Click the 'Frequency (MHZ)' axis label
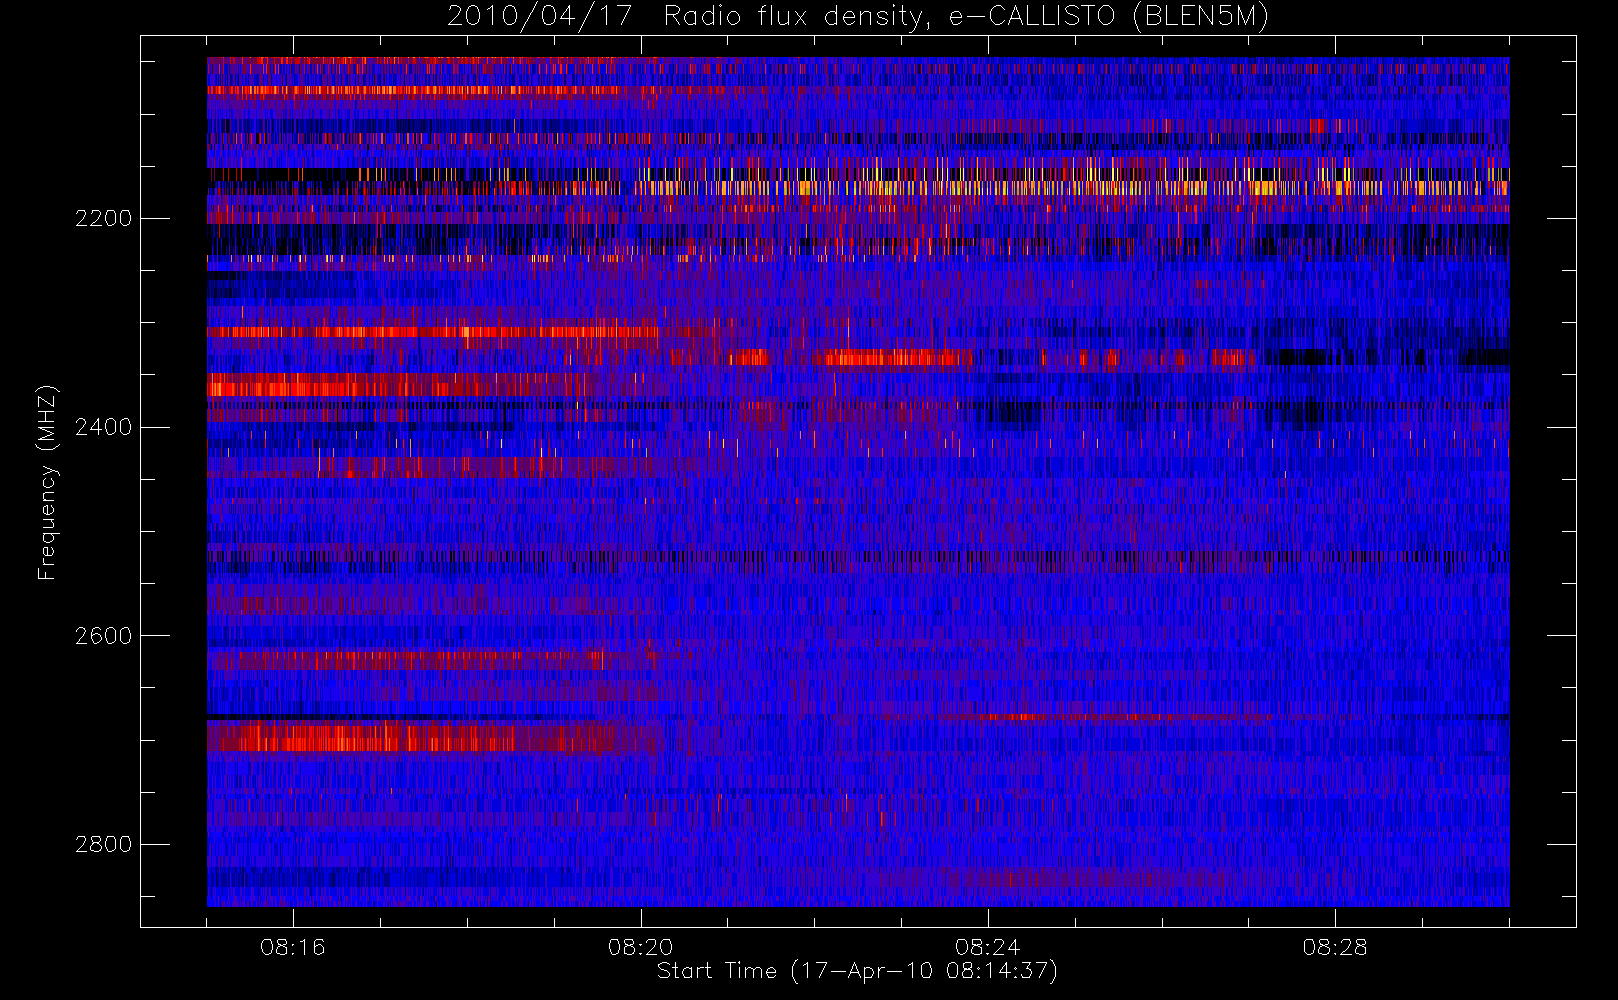This screenshot has height=1000, width=1618. tap(47, 482)
